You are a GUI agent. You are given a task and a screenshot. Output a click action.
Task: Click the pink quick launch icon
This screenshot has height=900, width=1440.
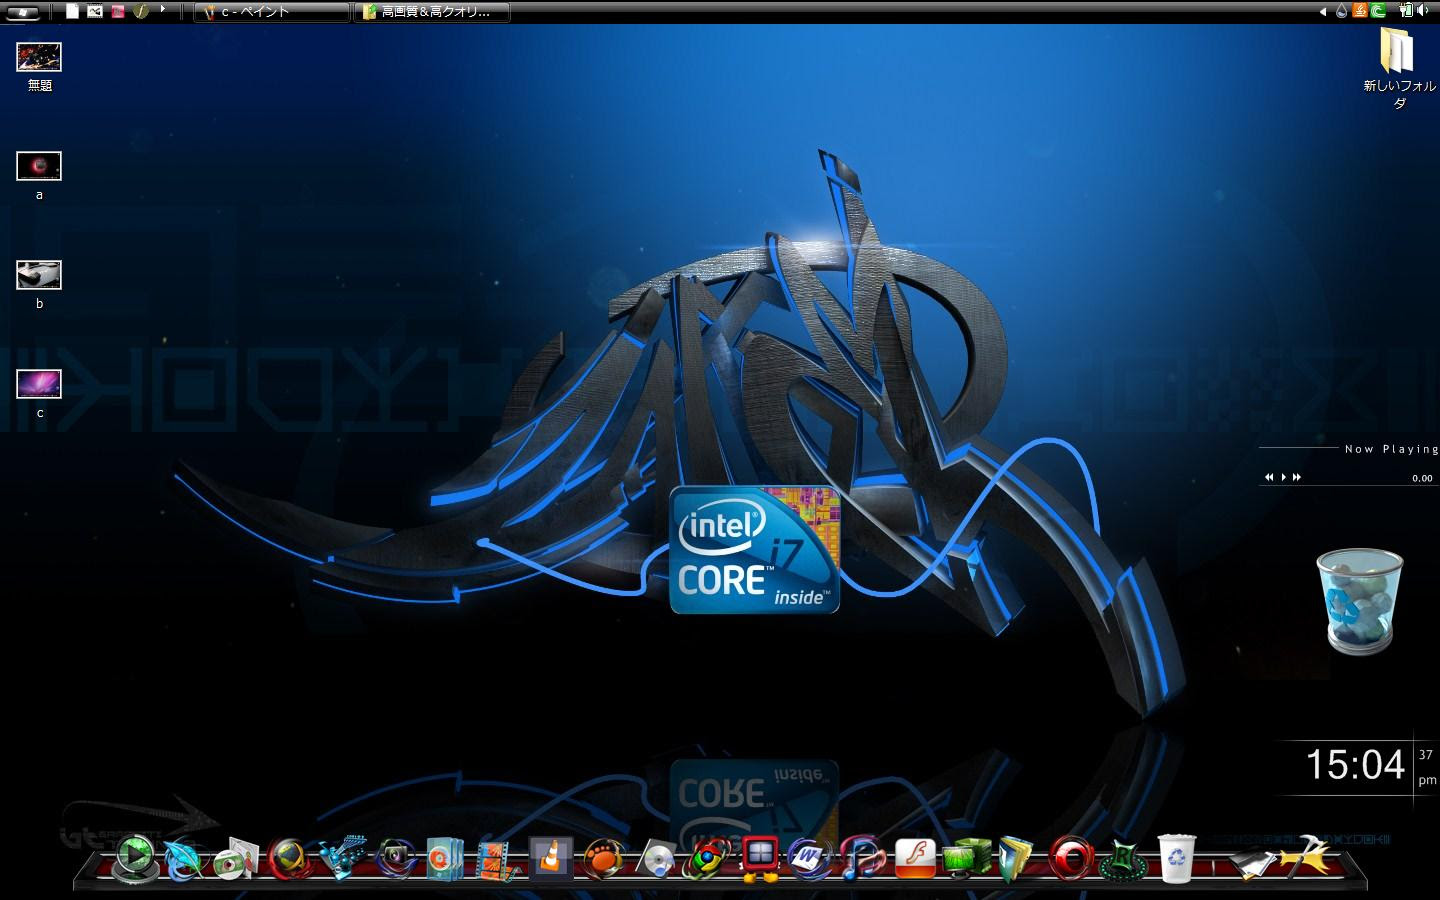point(118,12)
